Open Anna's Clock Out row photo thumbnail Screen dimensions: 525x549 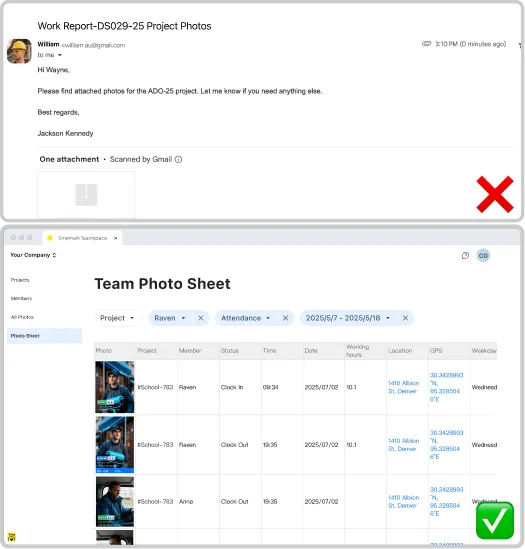point(115,501)
